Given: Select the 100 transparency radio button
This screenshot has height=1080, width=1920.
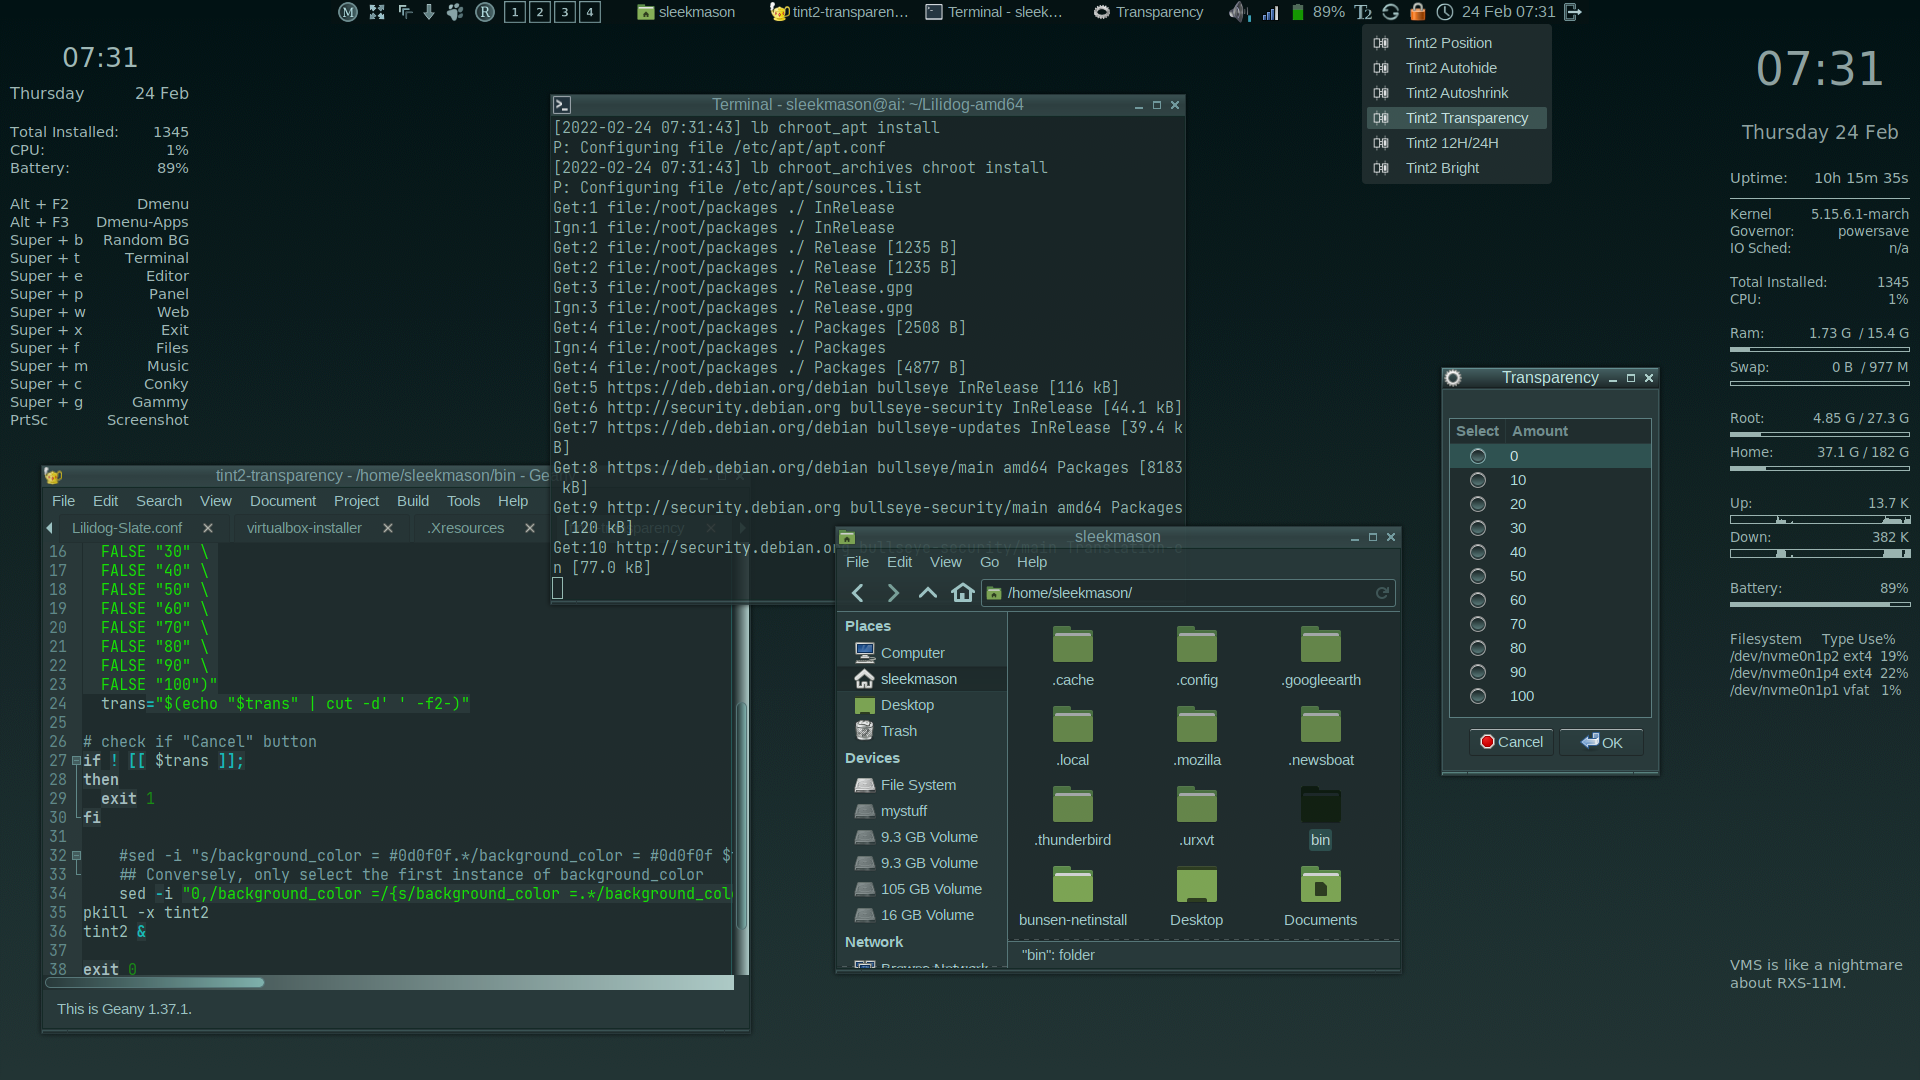Looking at the screenshot, I should pyautogui.click(x=1477, y=696).
